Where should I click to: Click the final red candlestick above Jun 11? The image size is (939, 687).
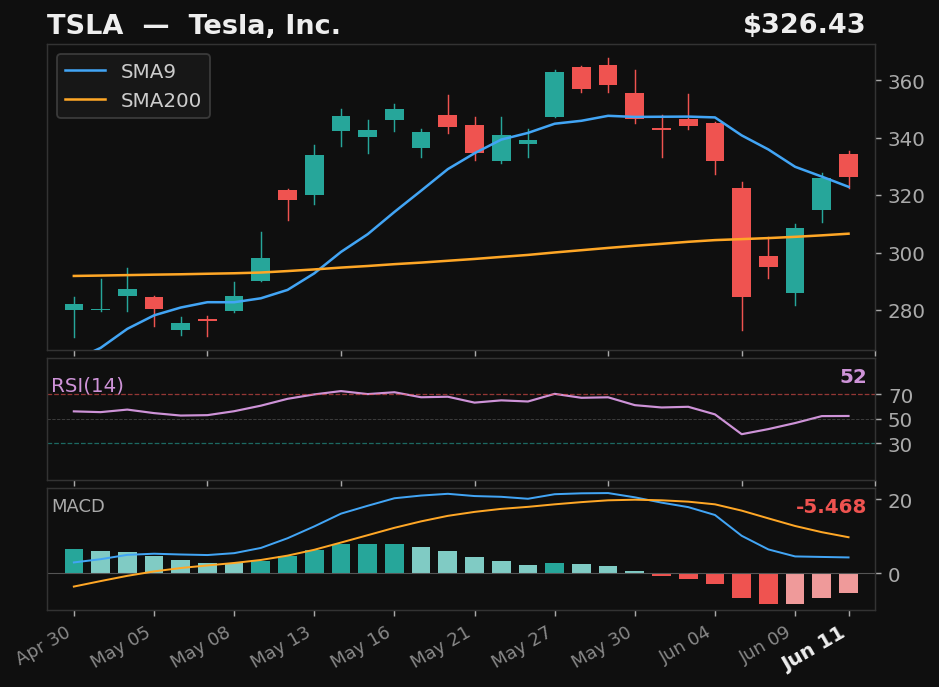point(848,165)
